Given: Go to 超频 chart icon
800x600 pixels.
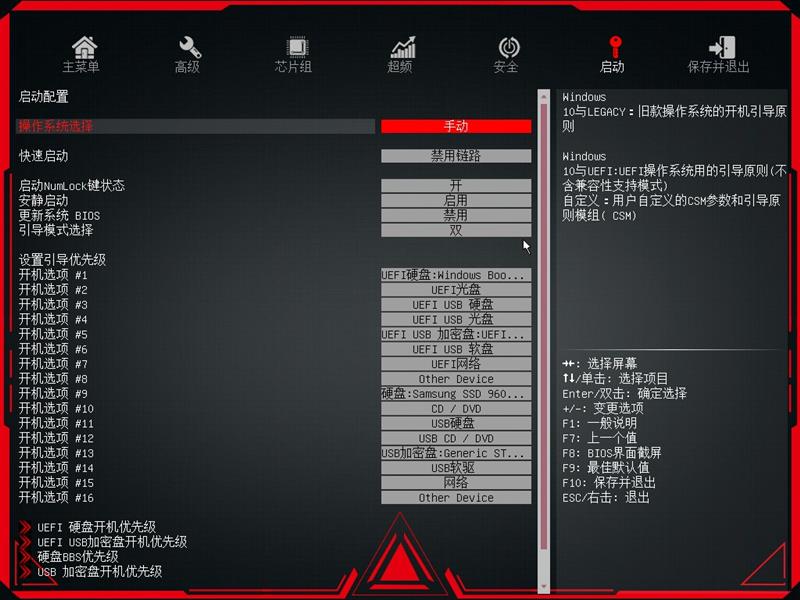Looking at the screenshot, I should click(403, 47).
